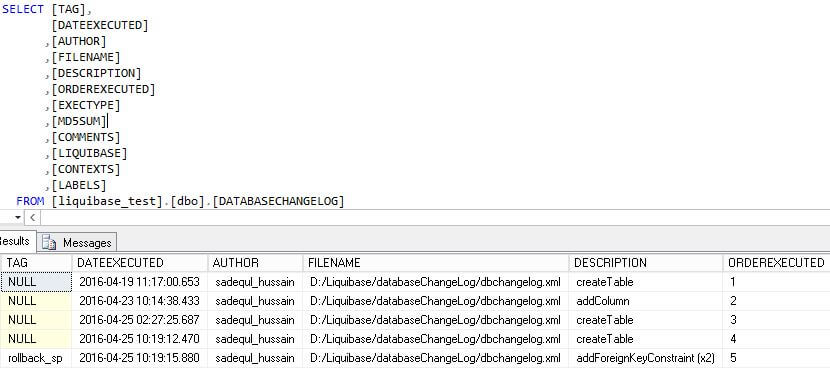Click [DATABASECHANGELOG] in the FROM clause
The width and height of the screenshot is (830, 373).
tap(278, 201)
